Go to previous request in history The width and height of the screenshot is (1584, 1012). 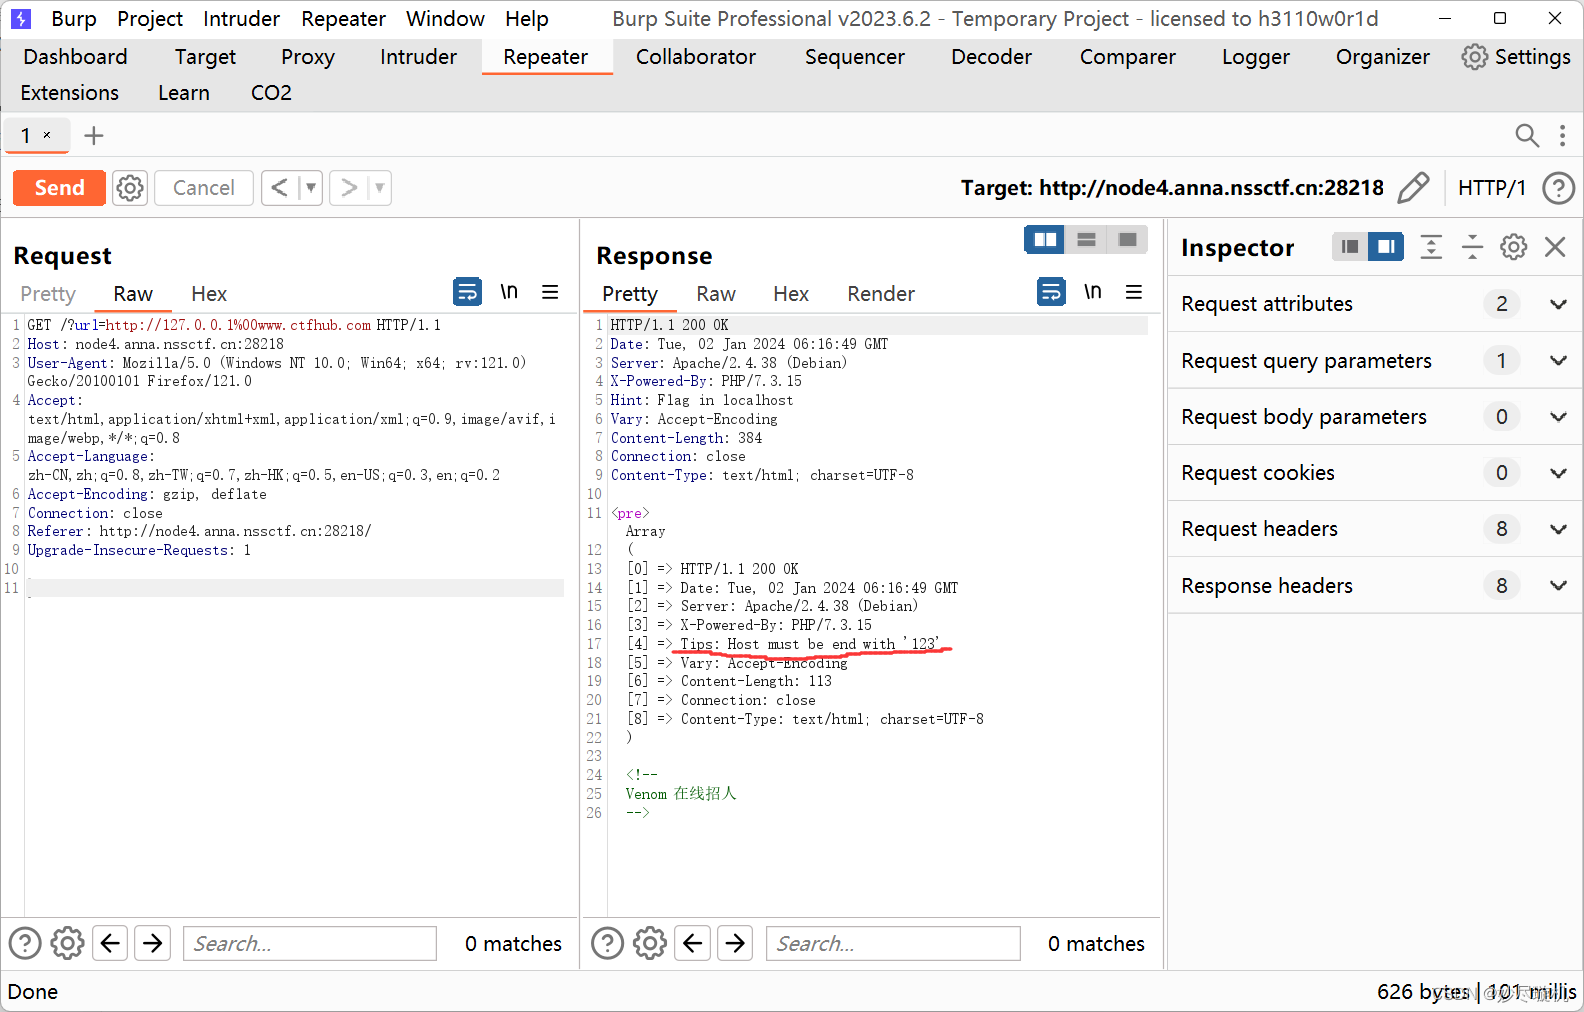pos(280,188)
